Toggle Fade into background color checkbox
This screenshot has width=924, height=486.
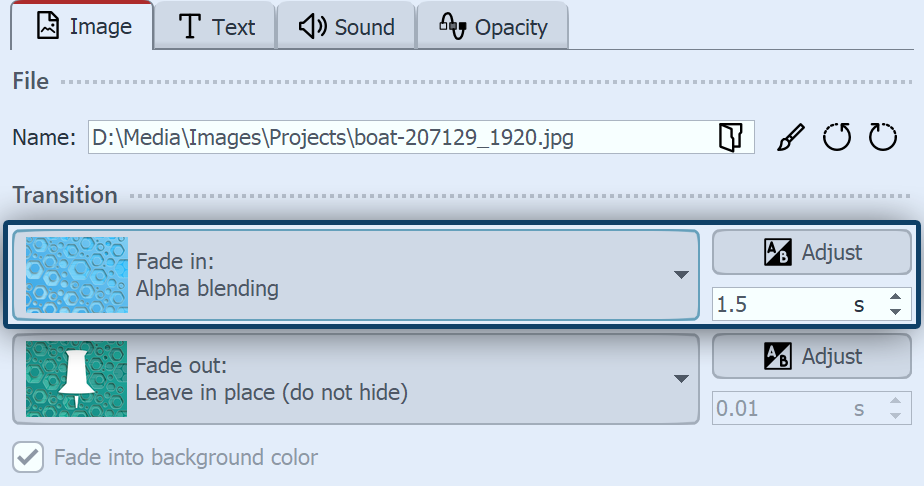coord(29,458)
